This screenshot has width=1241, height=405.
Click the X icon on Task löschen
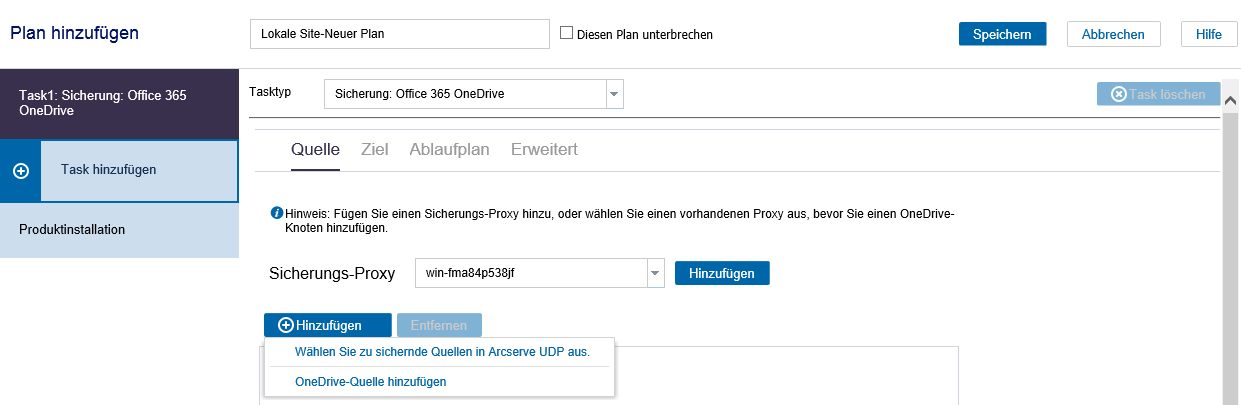click(1118, 94)
